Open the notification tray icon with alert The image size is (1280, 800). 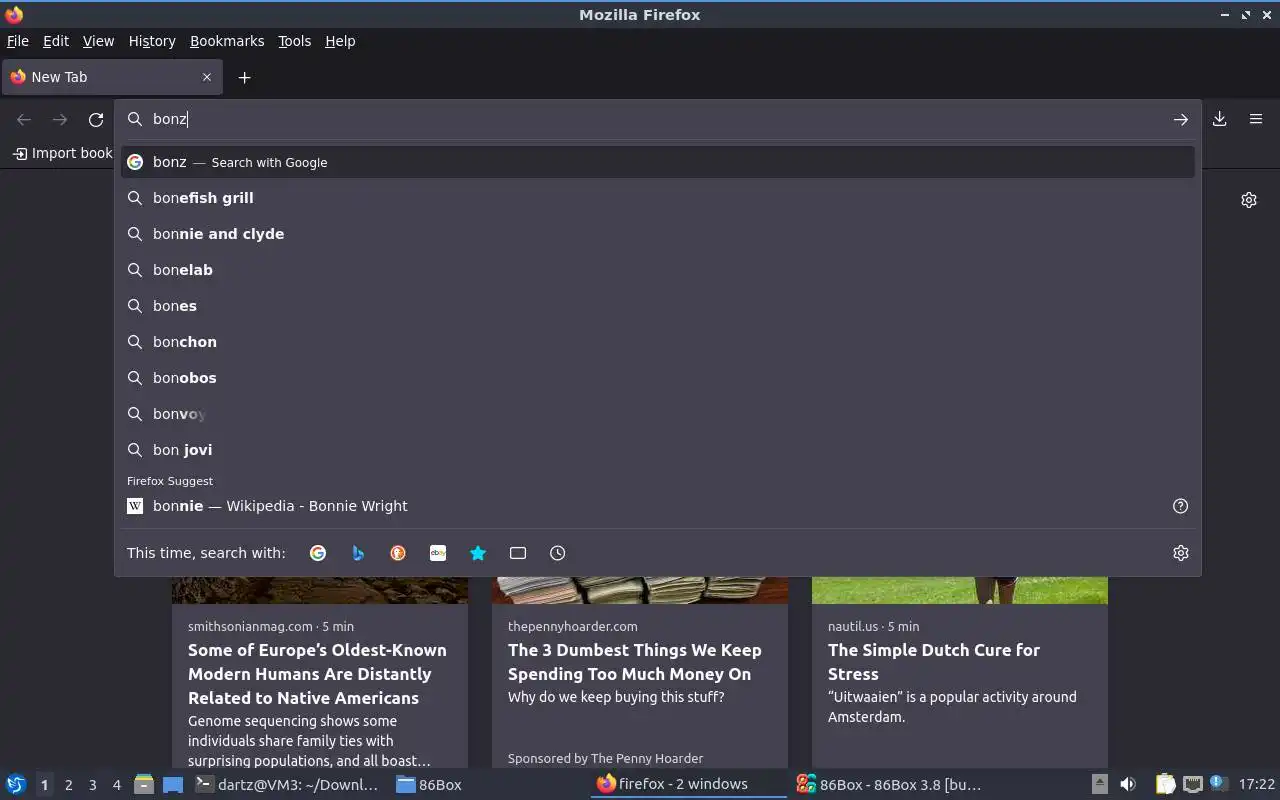[x=1218, y=784]
